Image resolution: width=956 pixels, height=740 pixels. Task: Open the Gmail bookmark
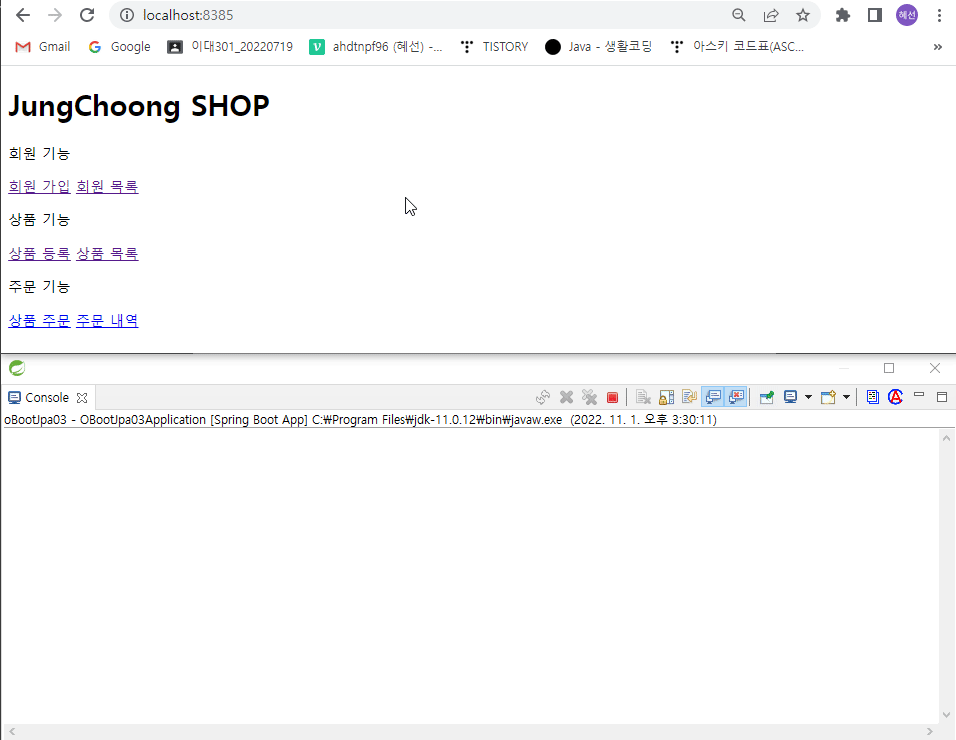43,47
